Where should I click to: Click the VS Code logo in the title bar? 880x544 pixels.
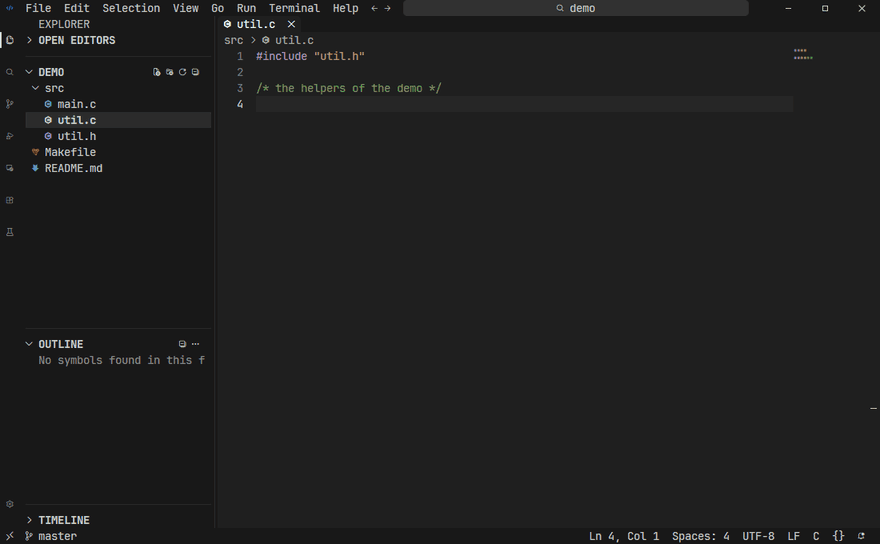(10, 8)
